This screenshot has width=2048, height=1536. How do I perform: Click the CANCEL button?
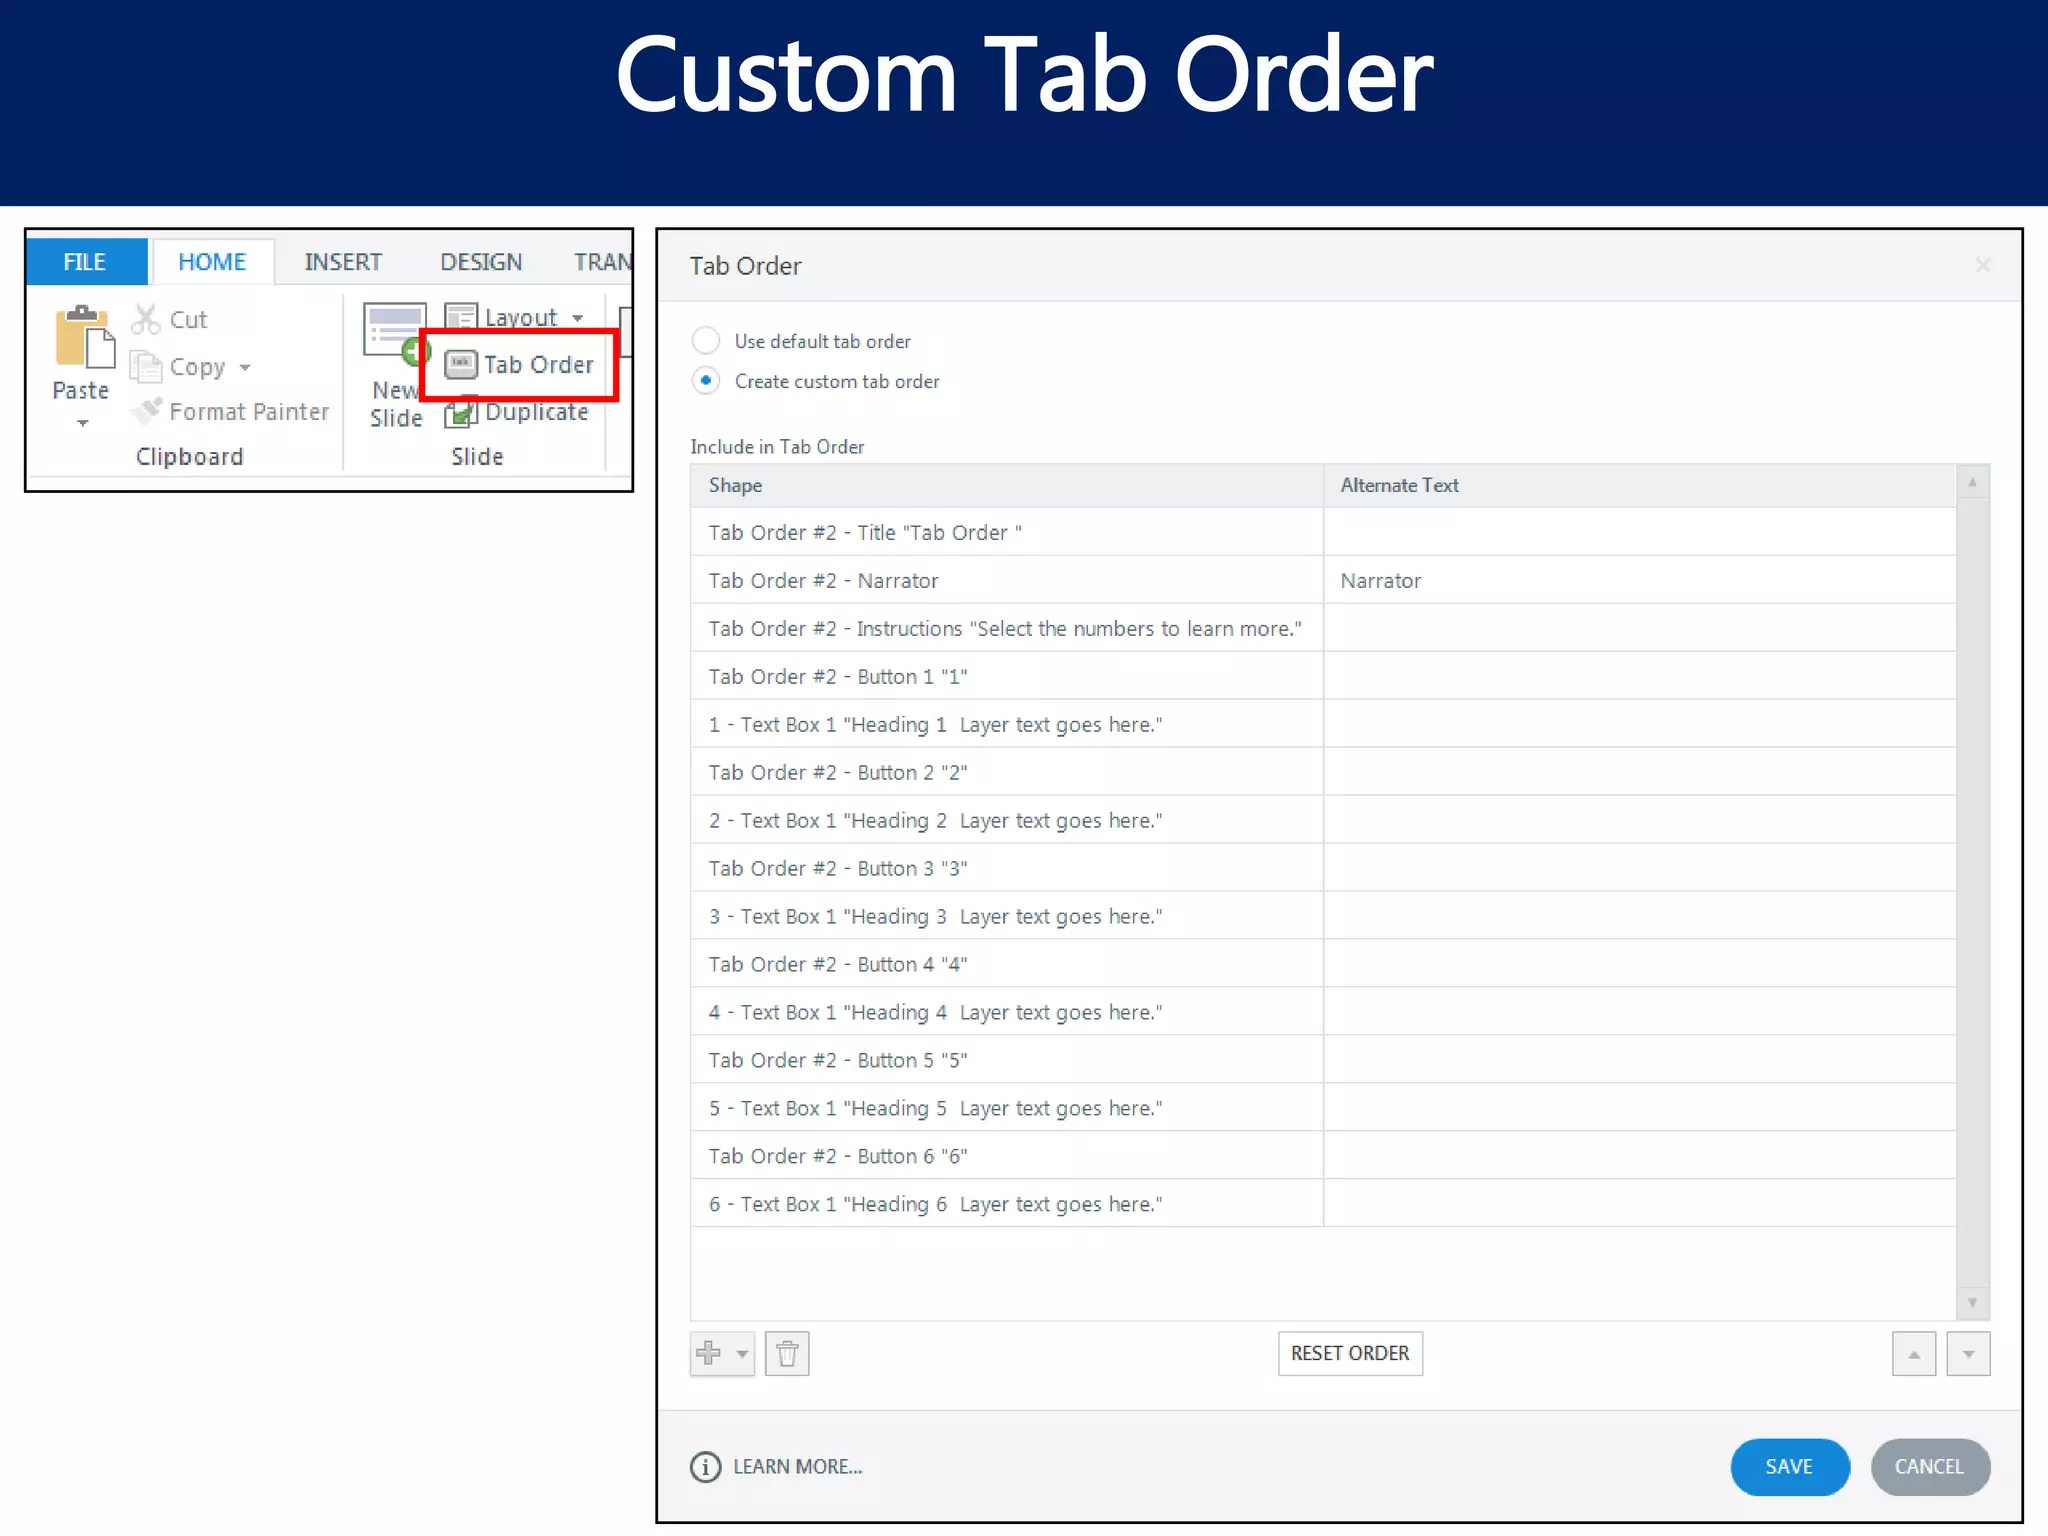1930,1467
